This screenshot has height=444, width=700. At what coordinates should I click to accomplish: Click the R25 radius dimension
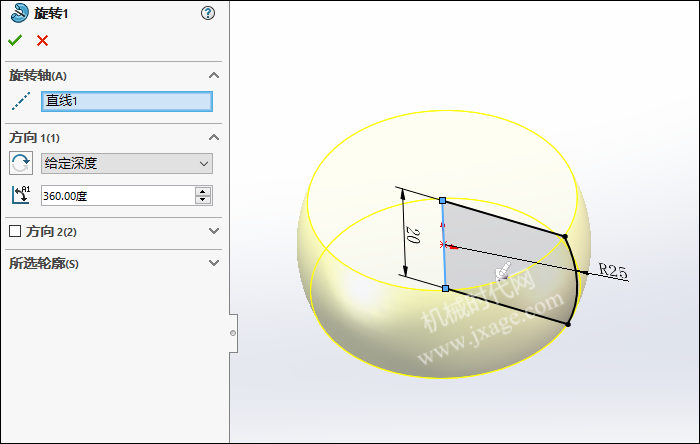pos(613,271)
